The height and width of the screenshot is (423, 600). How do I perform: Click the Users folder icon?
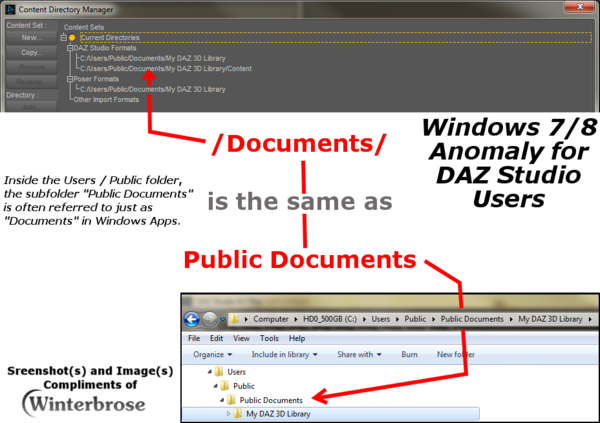pos(219,372)
